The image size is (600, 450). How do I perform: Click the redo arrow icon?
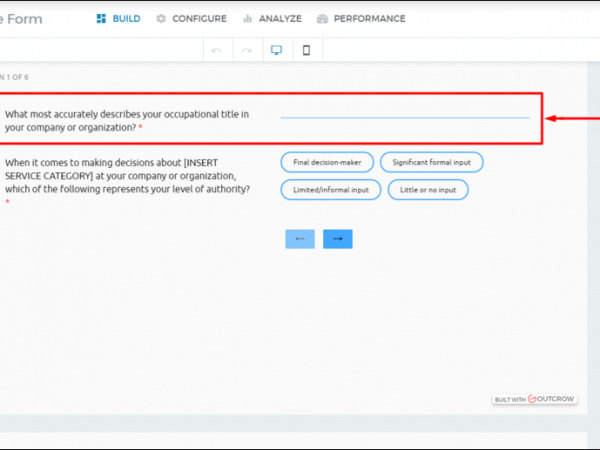pos(247,50)
